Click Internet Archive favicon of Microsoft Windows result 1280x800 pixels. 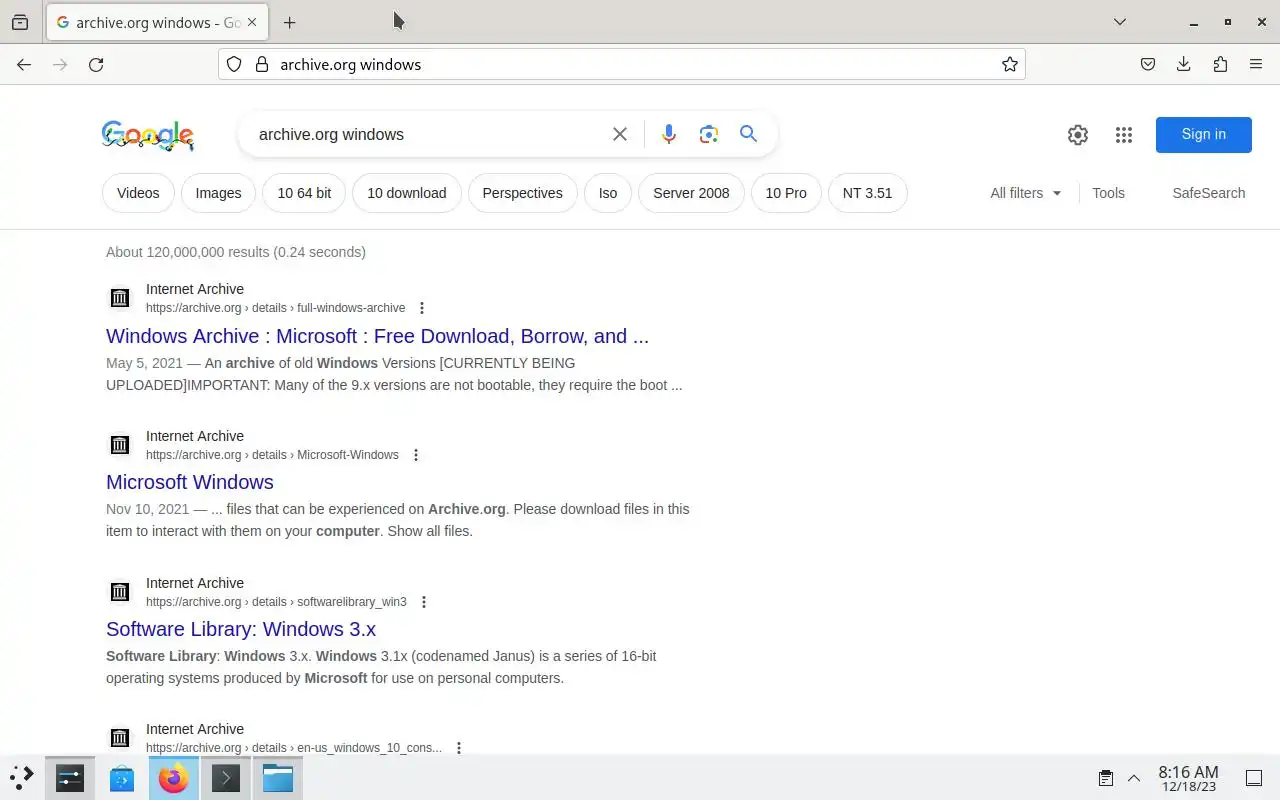click(120, 445)
